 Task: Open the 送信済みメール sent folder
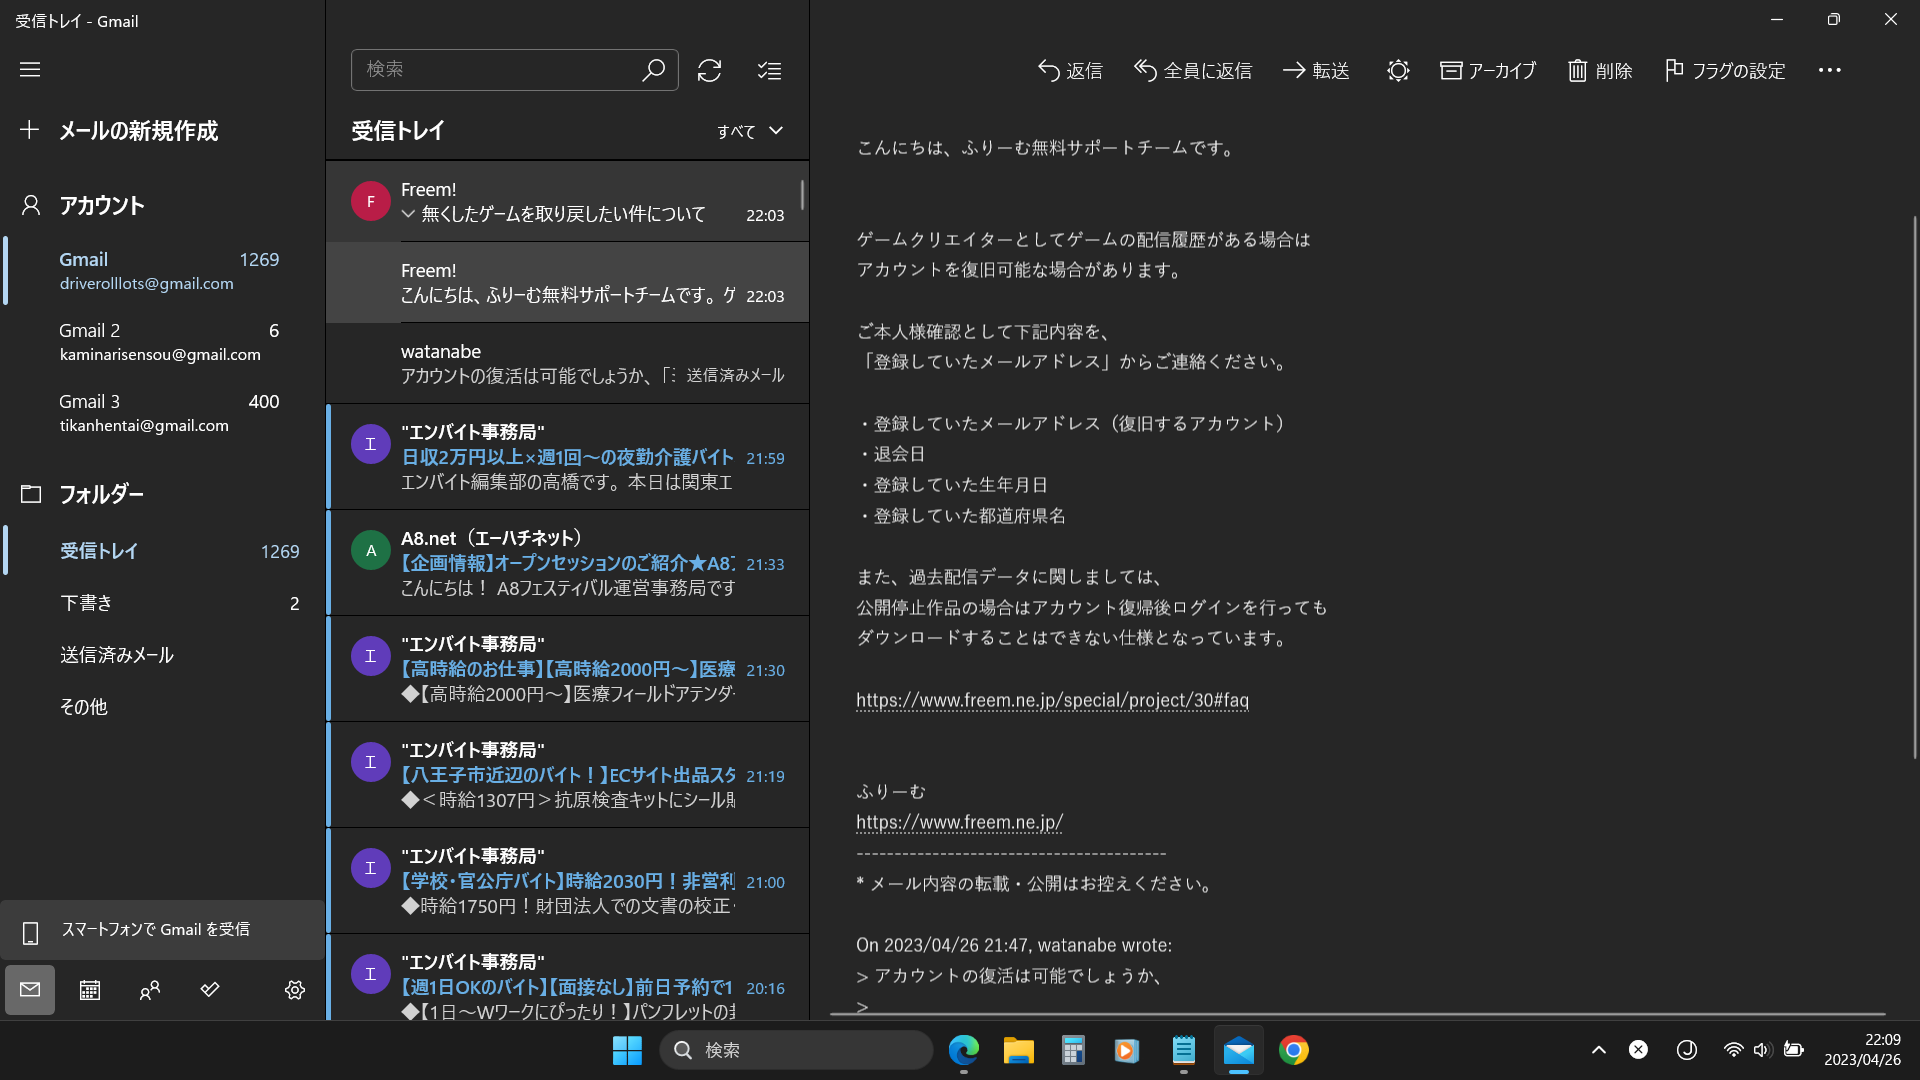[x=162, y=655]
